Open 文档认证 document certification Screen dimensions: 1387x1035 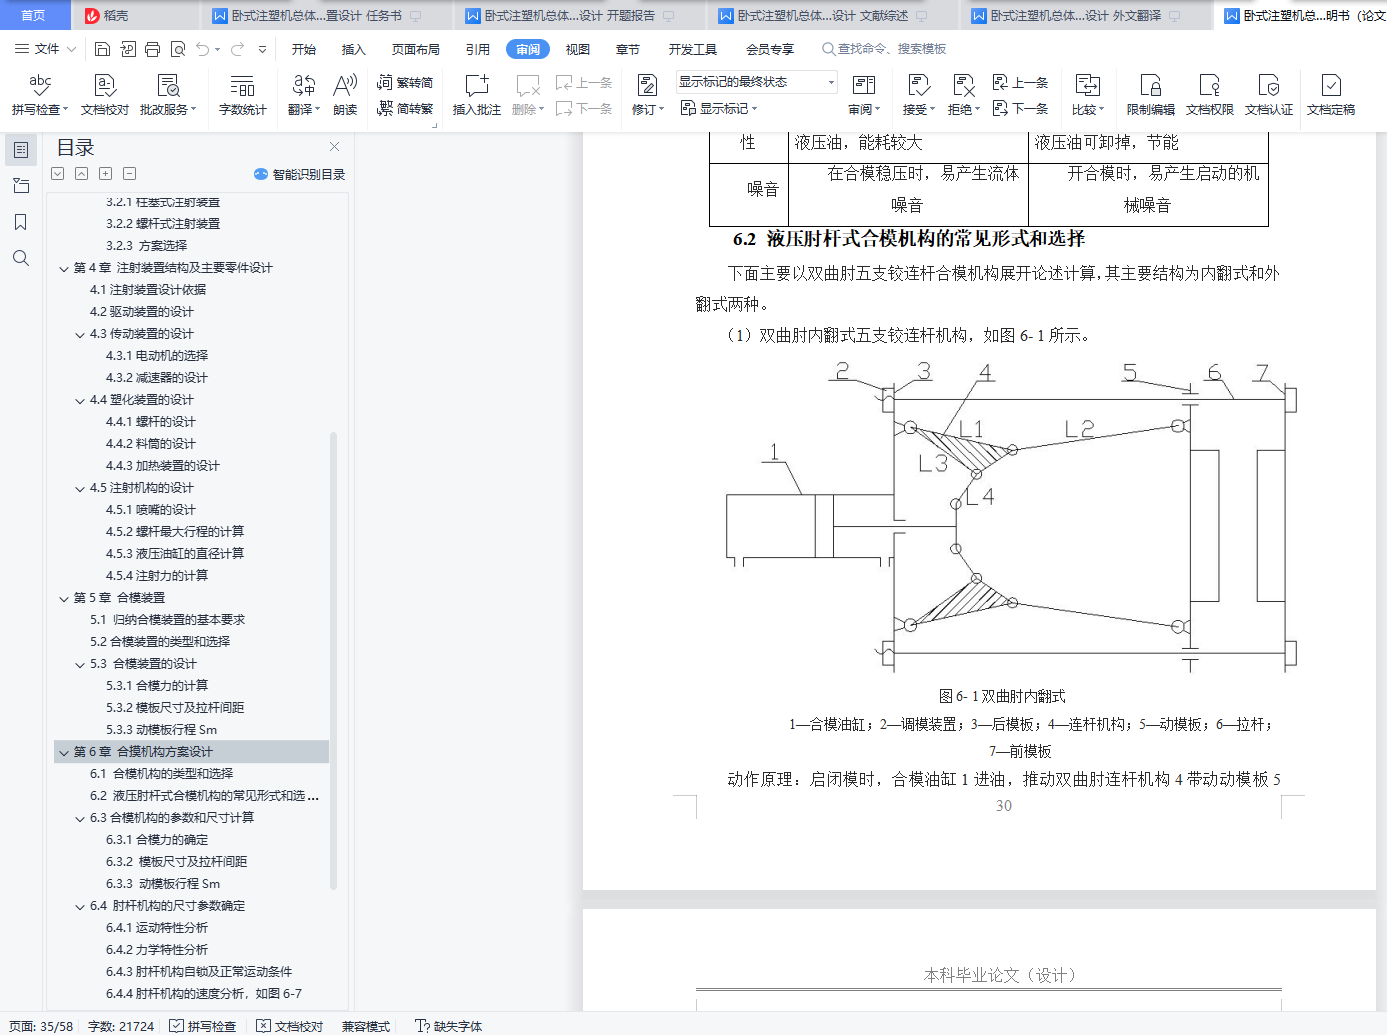tap(1269, 95)
